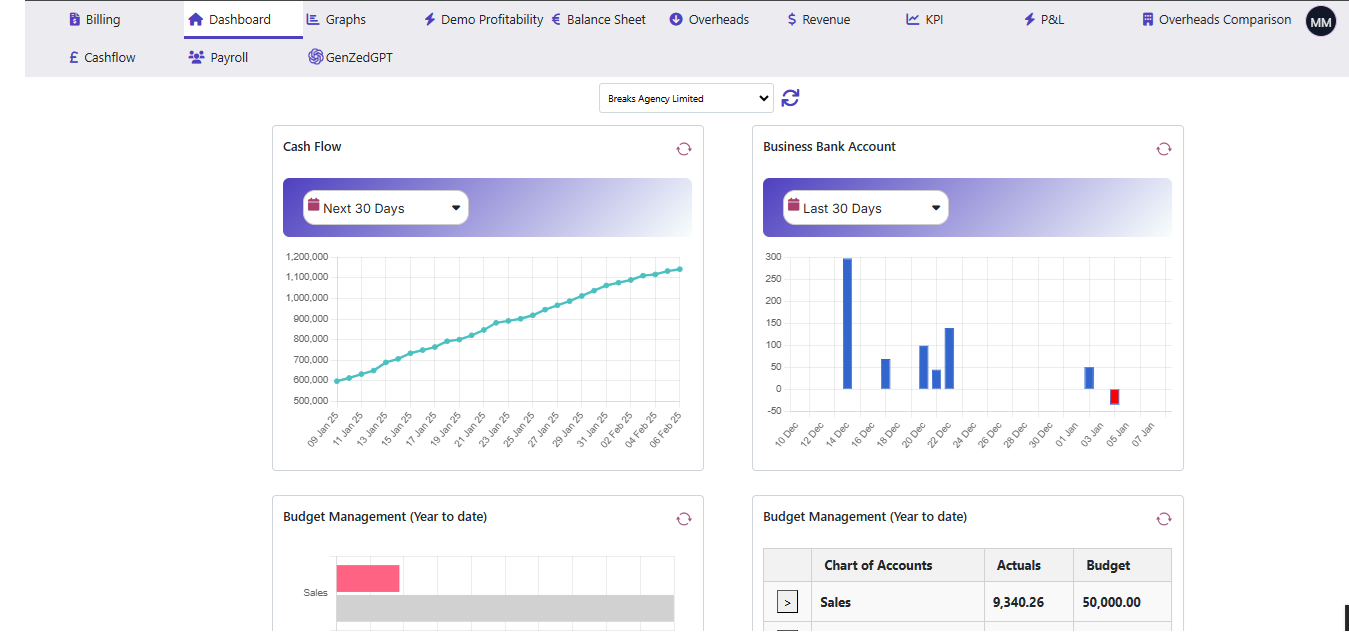The height and width of the screenshot is (633, 1349).
Task: Switch to the Graphs tab
Action: (x=336, y=20)
